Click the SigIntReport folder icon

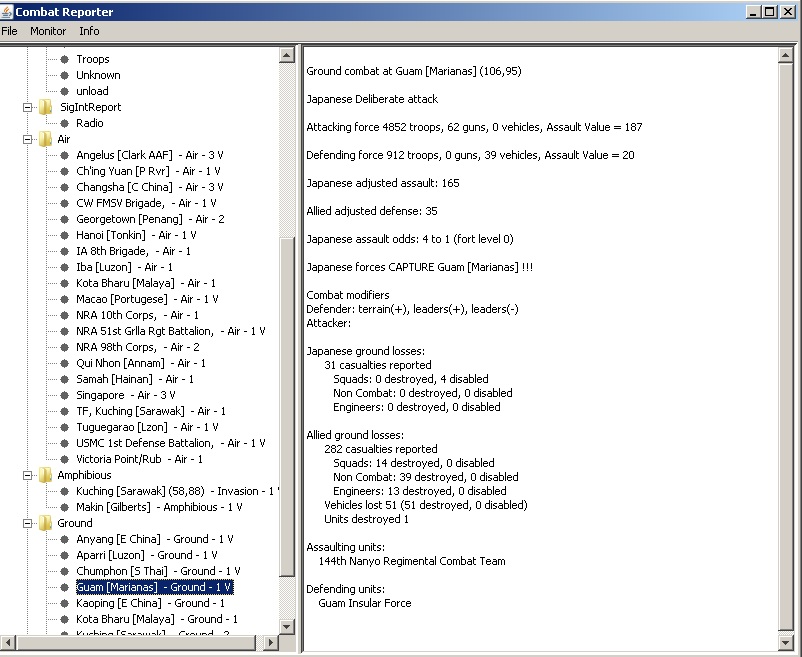click(x=46, y=107)
